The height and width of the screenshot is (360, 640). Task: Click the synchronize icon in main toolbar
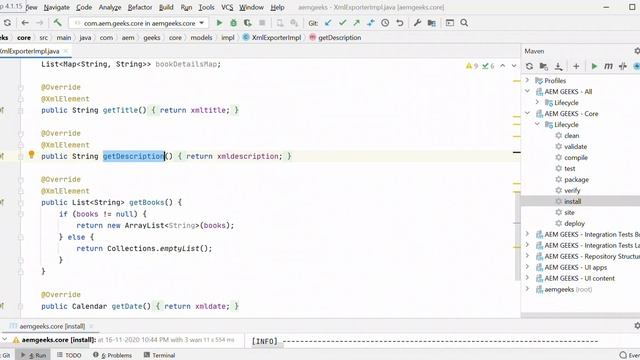(x=7, y=23)
